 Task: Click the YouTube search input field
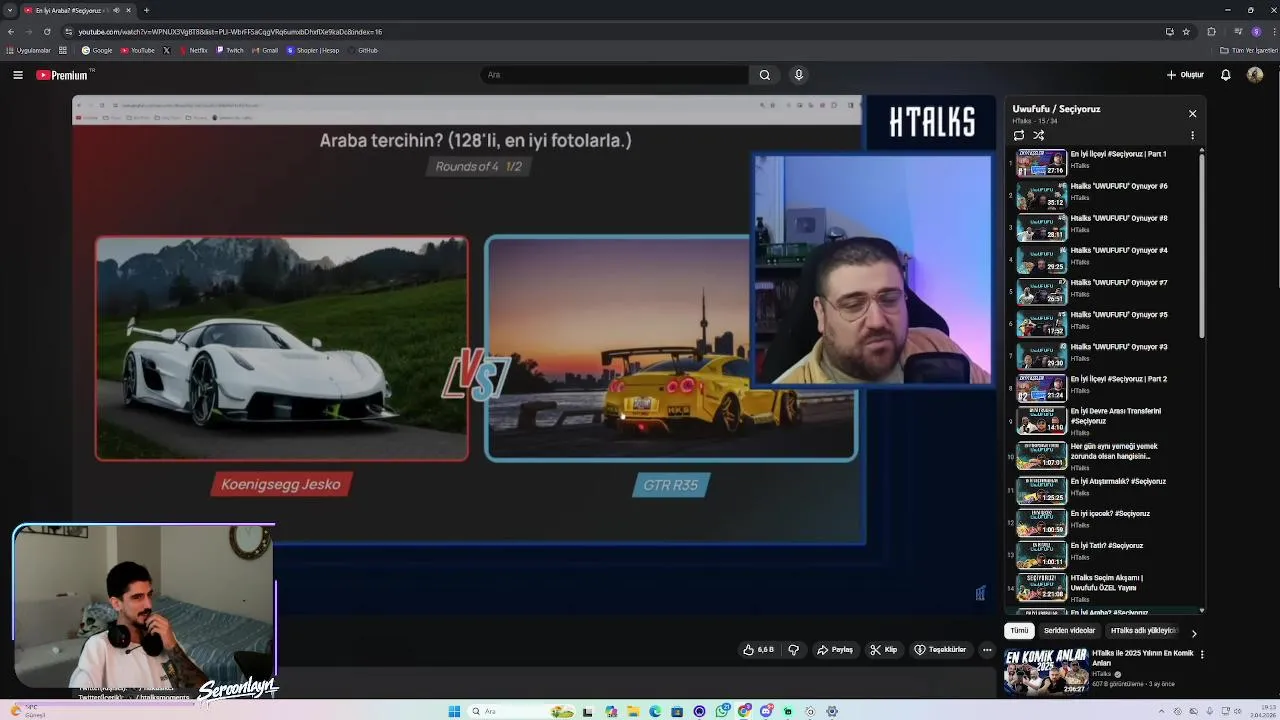(614, 75)
